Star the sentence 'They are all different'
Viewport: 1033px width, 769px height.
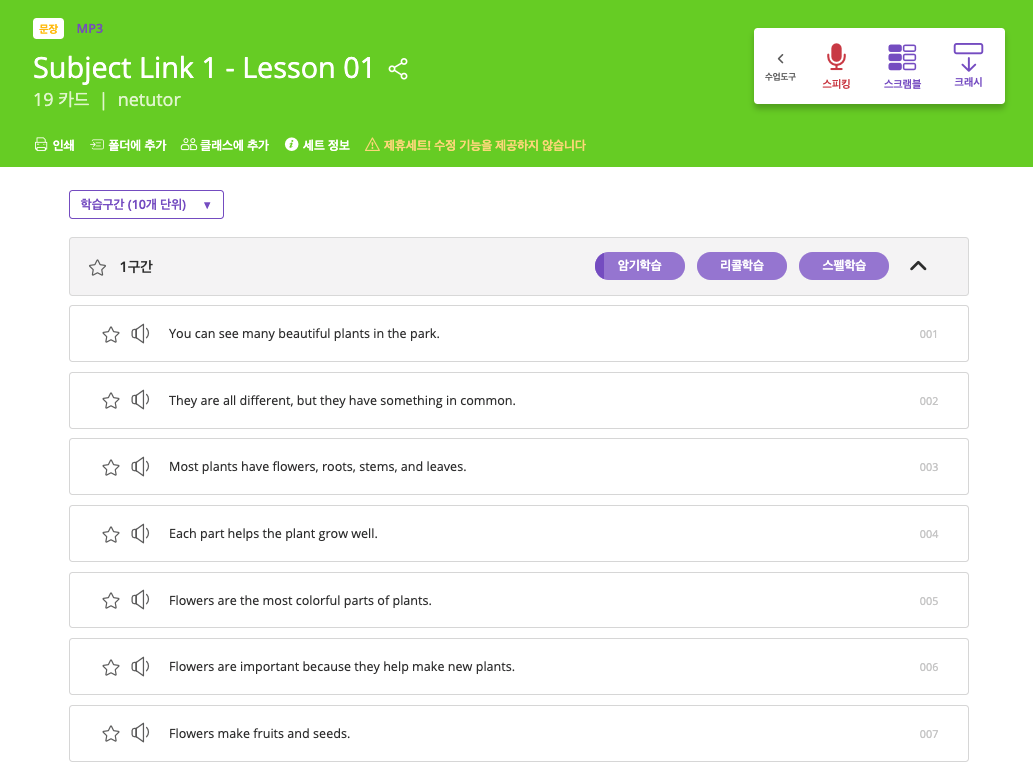pyautogui.click(x=111, y=400)
